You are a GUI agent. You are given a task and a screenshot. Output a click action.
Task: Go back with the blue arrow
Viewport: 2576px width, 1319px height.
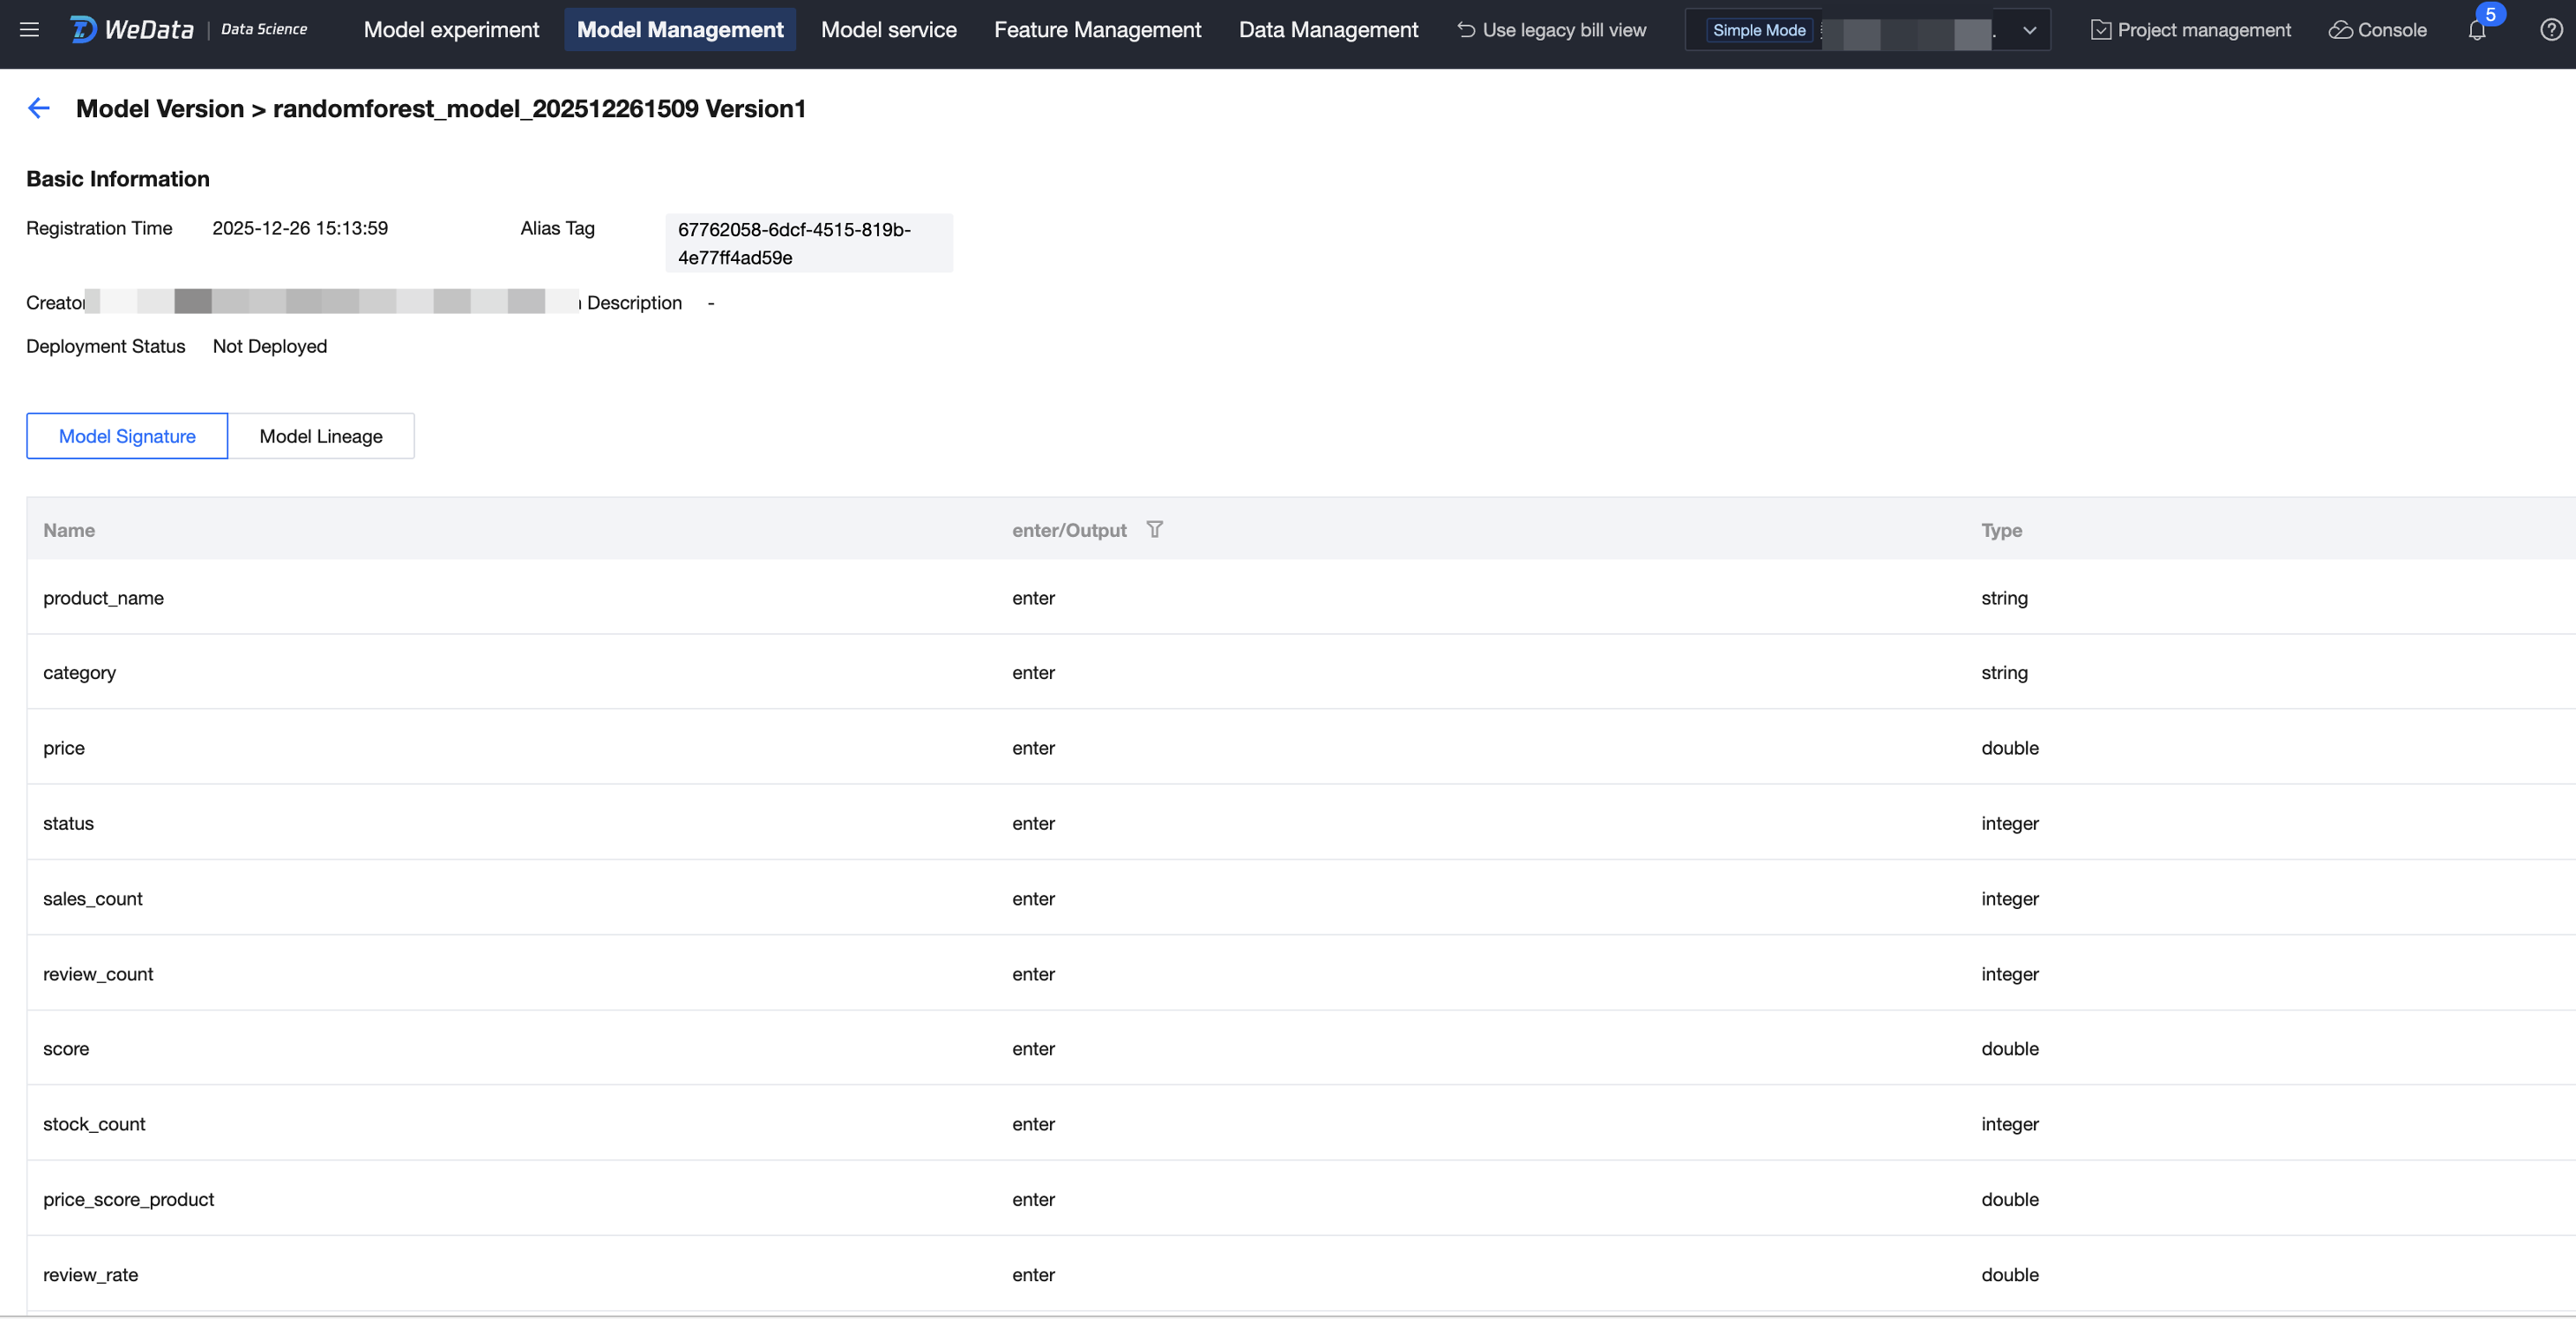[x=39, y=108]
